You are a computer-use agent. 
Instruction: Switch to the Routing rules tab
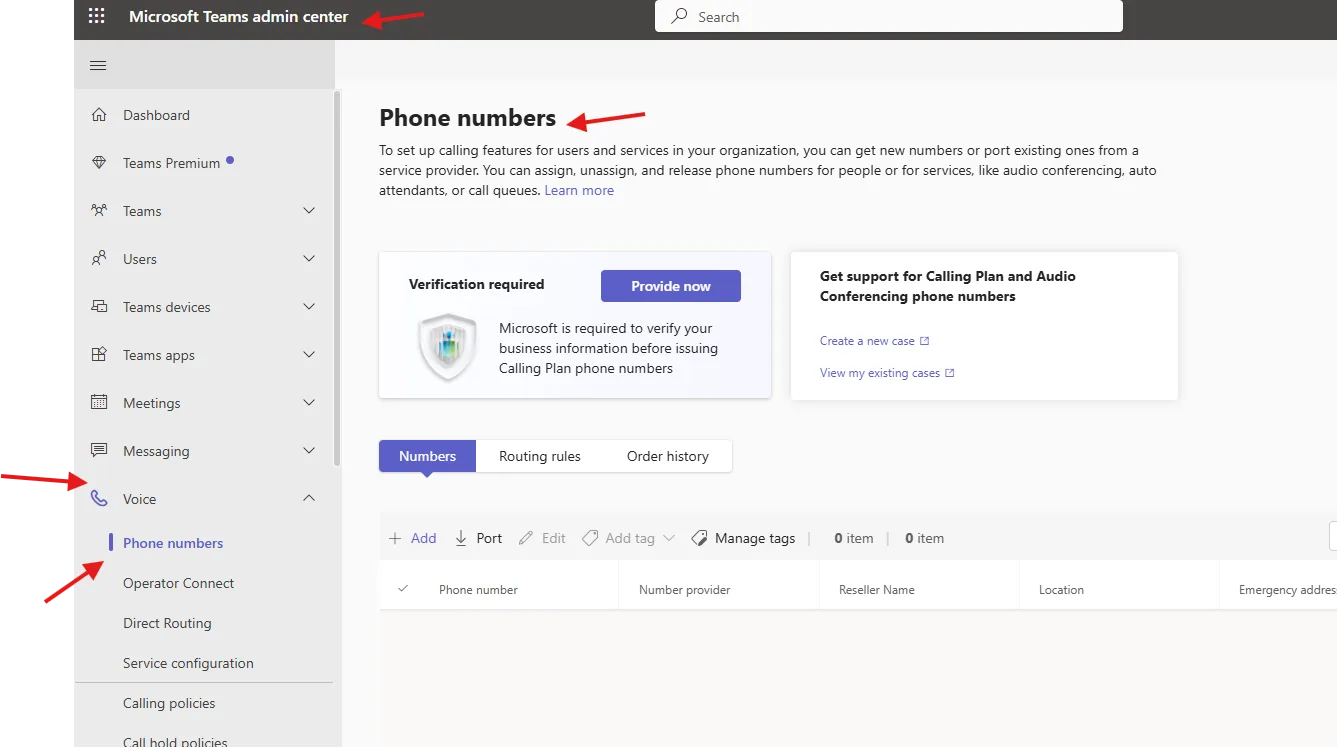(x=539, y=456)
